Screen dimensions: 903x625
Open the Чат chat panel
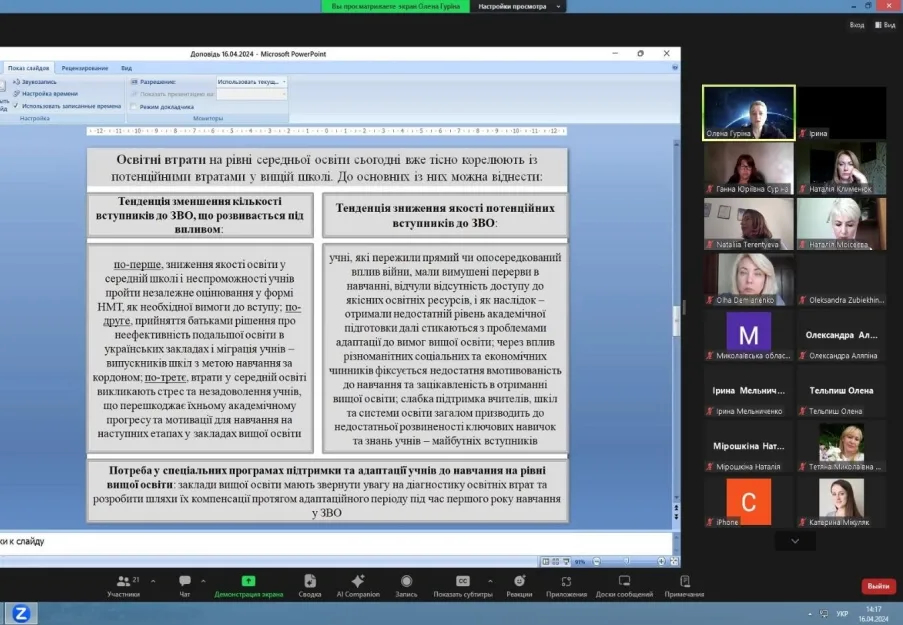point(185,584)
